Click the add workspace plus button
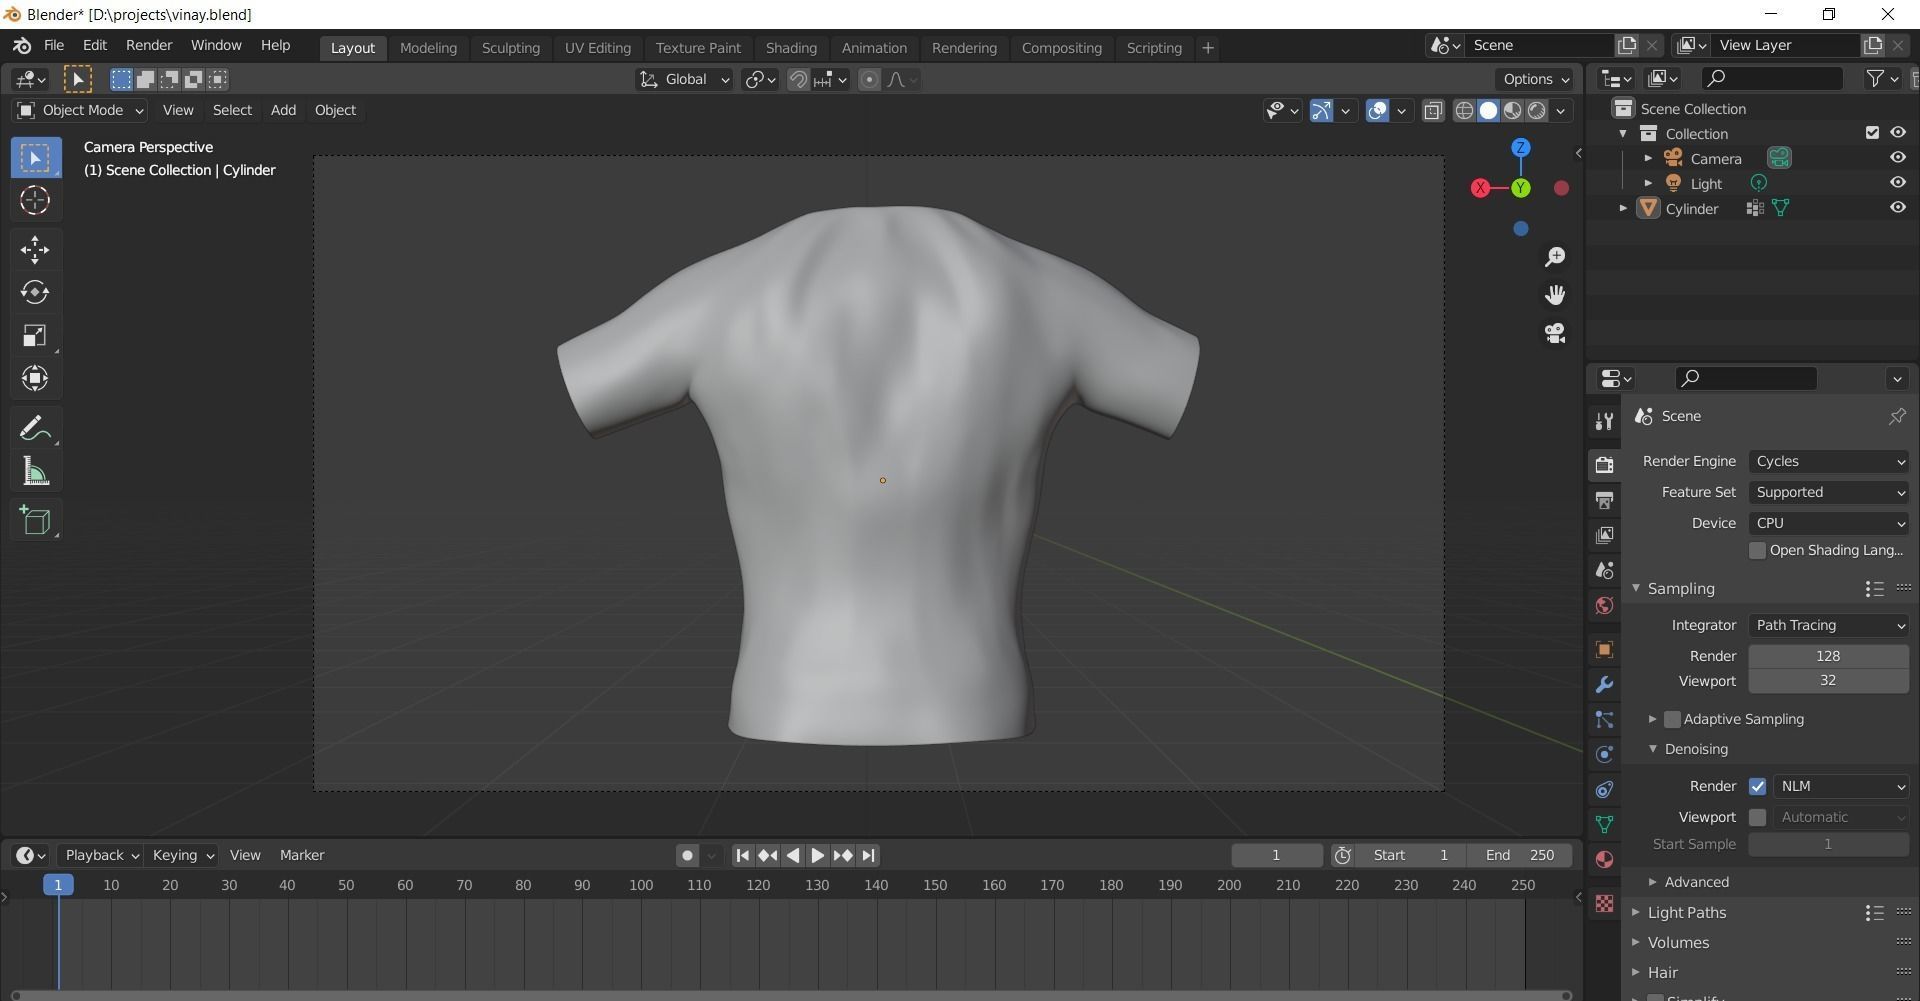This screenshot has width=1920, height=1001. [1207, 48]
